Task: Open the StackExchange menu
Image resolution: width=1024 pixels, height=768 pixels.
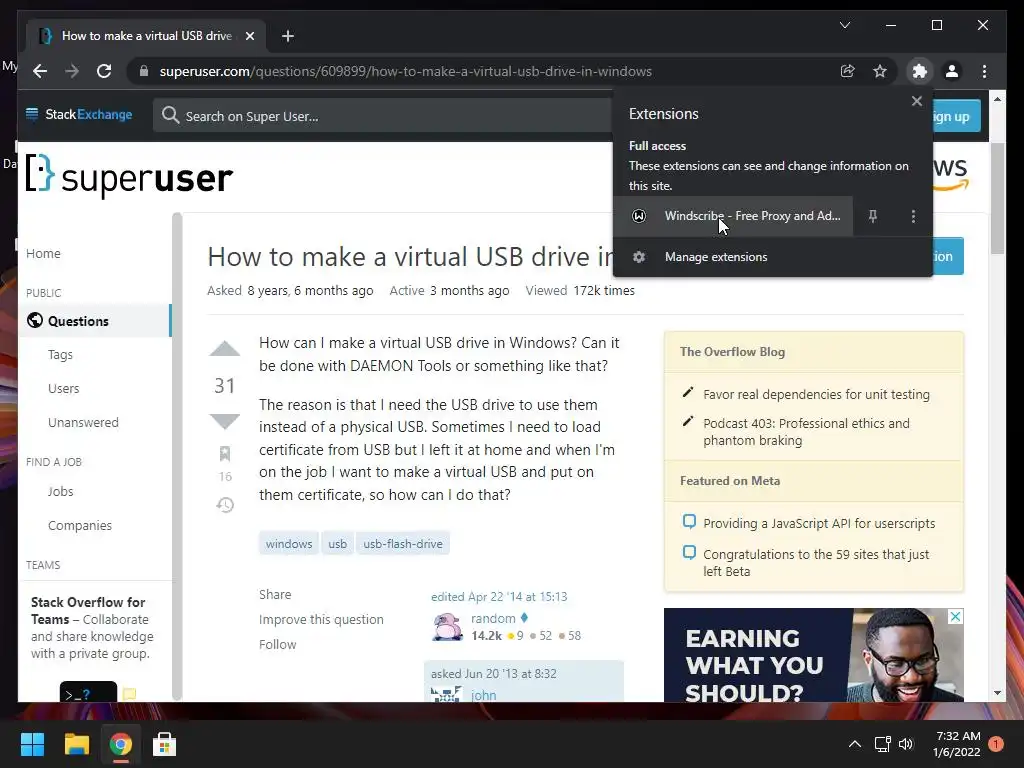Action: click(x=78, y=115)
